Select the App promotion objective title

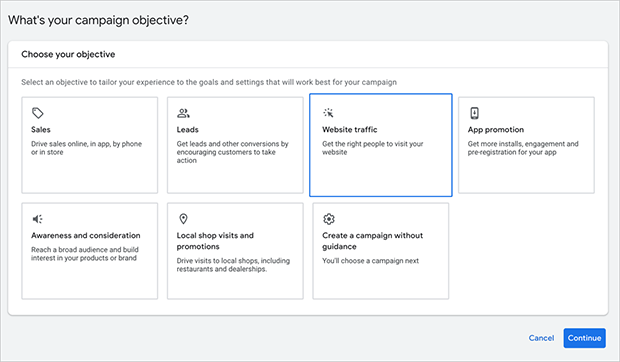point(496,130)
